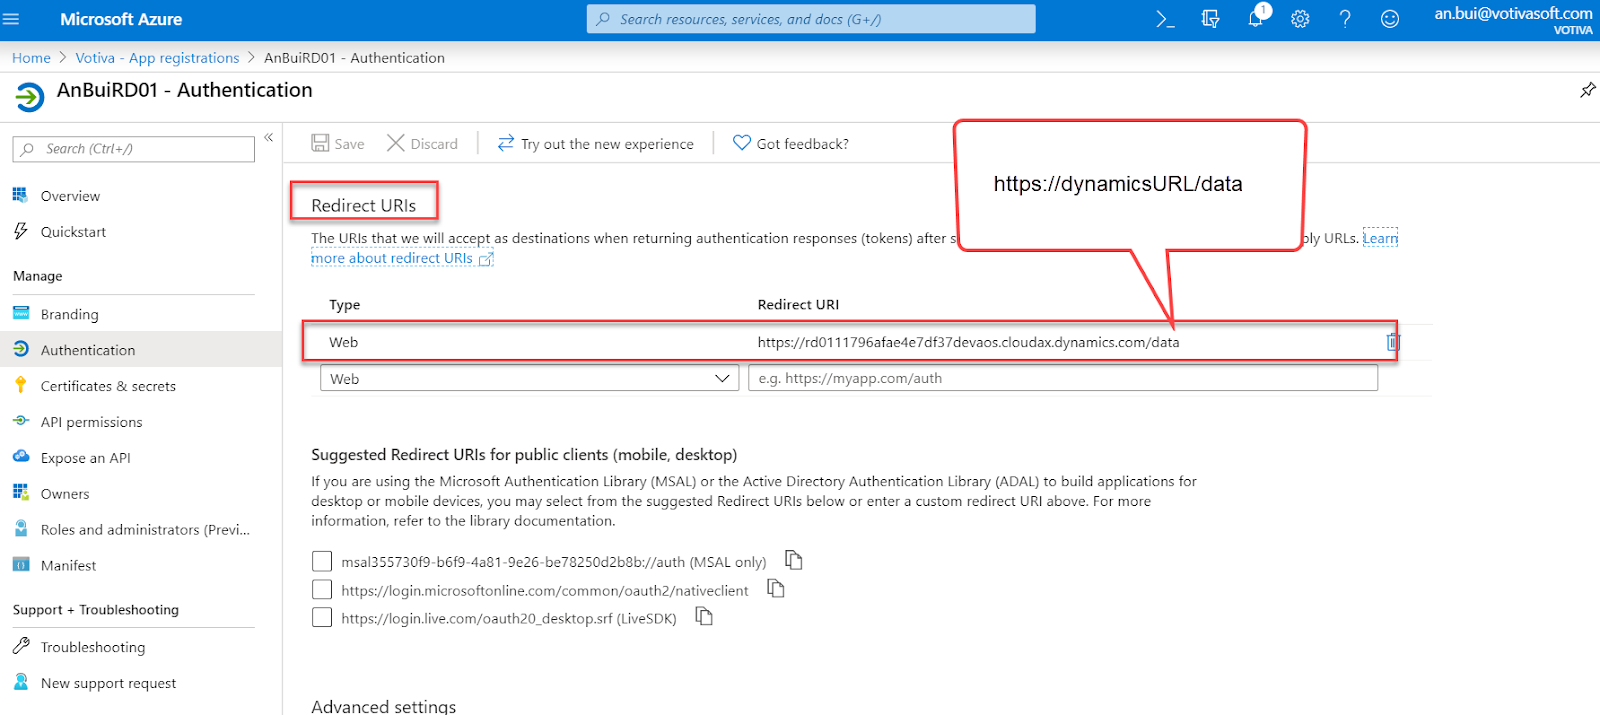
Task: Focus the sidebar Search (Ctrl+/) field
Action: click(x=134, y=149)
